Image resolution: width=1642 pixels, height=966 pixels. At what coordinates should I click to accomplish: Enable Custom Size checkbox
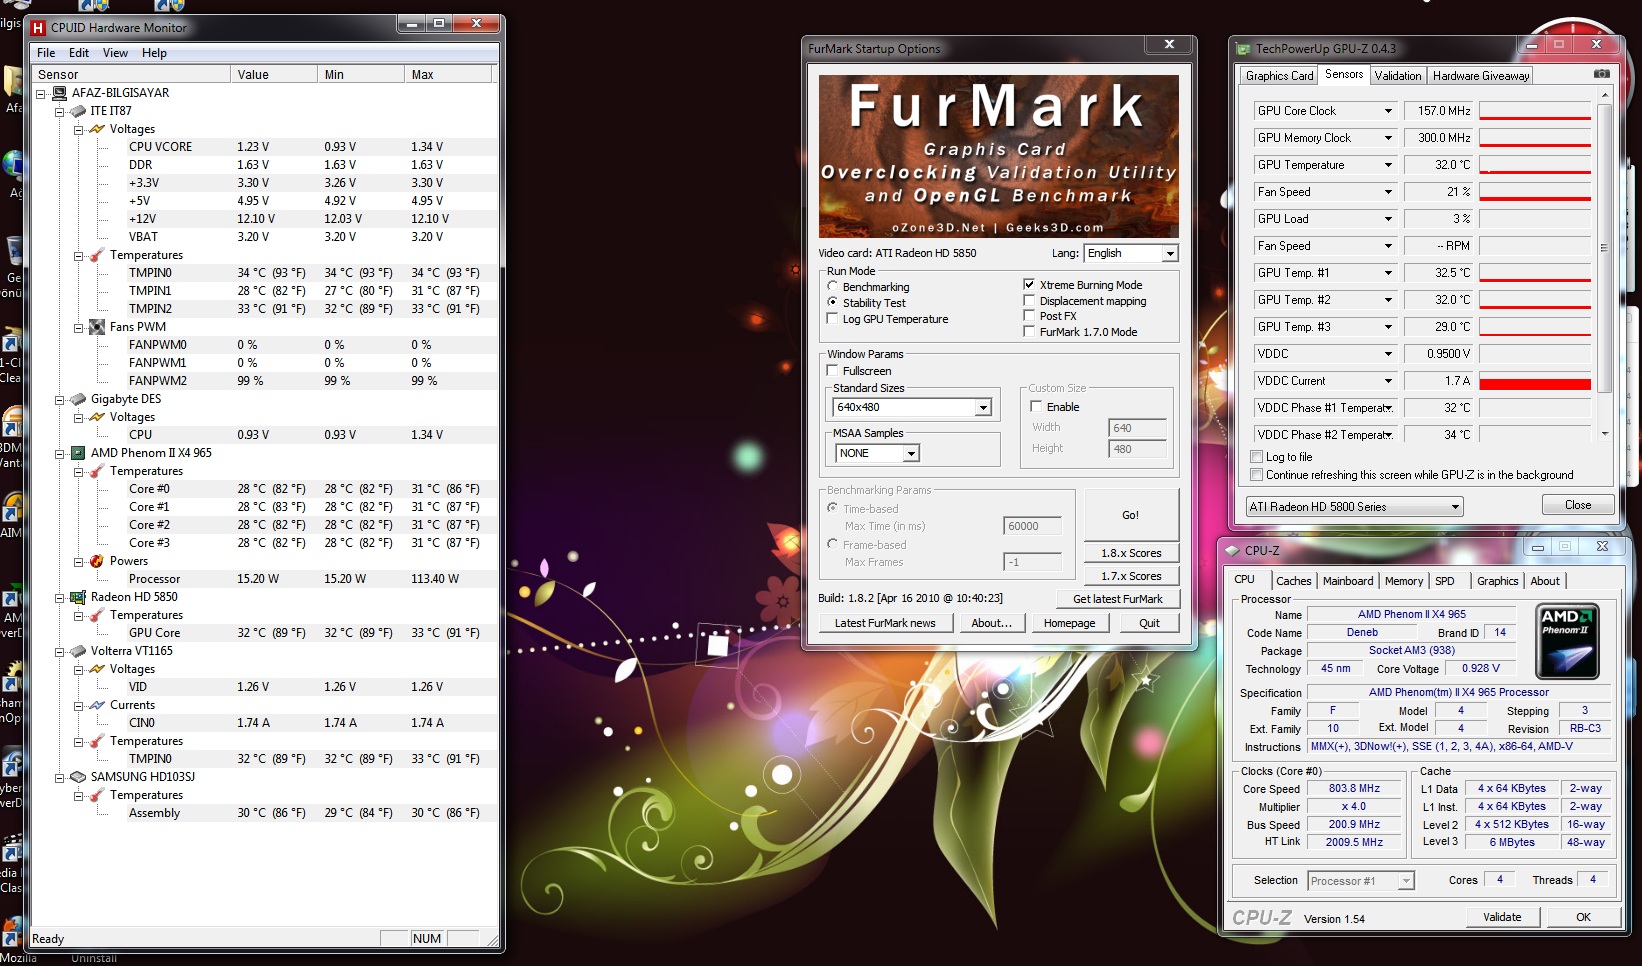pos(1036,407)
